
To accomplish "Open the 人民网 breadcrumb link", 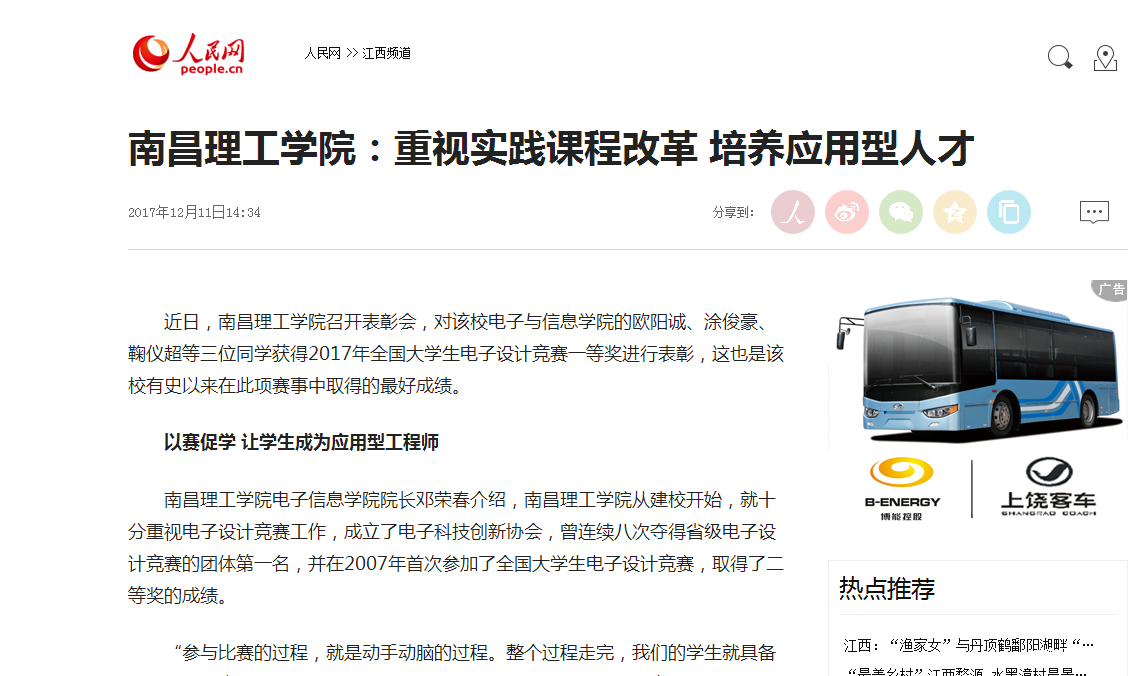I will coord(322,53).
